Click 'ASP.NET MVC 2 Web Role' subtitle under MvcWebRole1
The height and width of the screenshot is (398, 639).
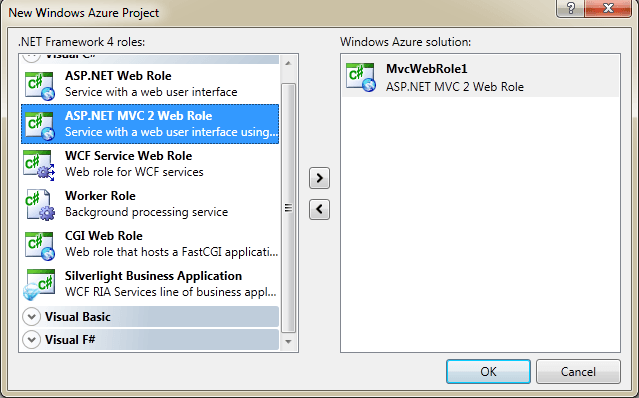click(x=455, y=87)
